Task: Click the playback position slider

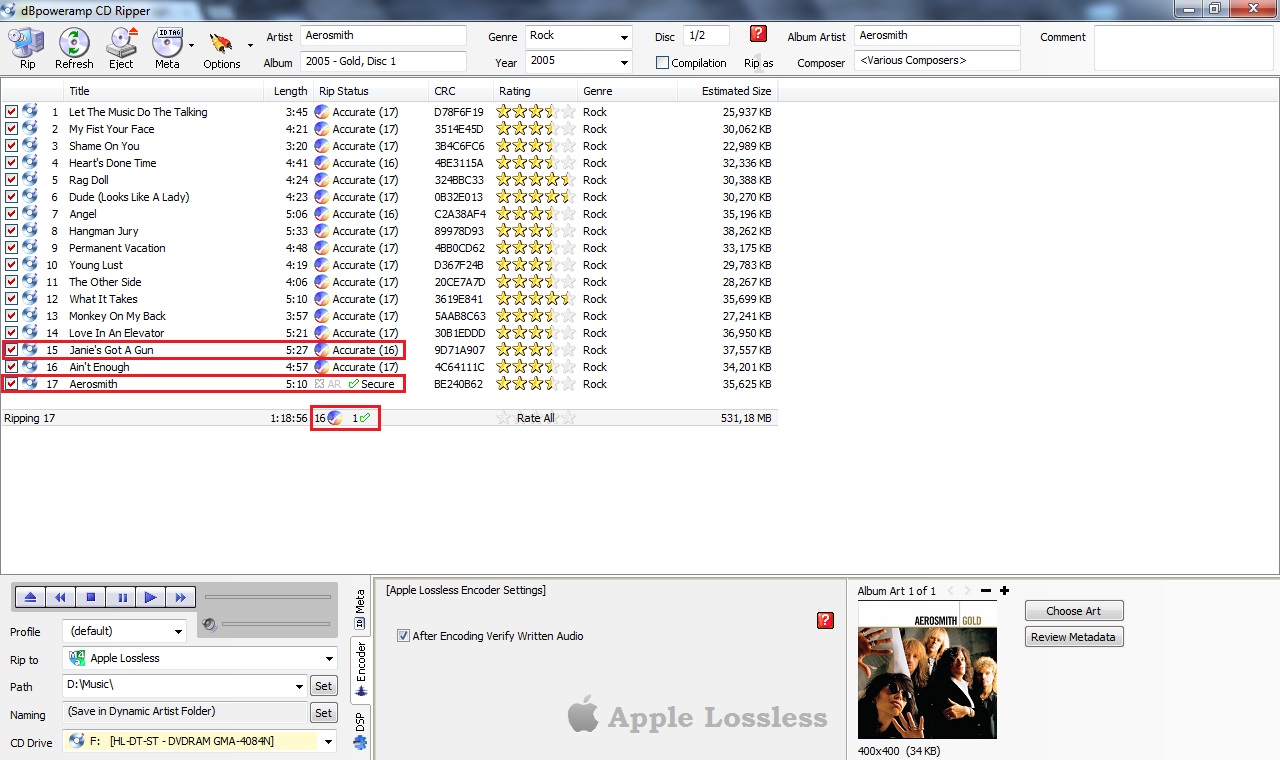Action: coord(267,598)
